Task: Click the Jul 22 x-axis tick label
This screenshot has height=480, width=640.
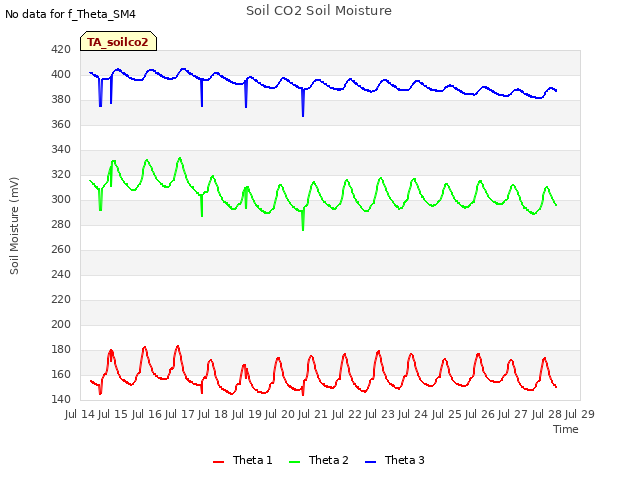Action: [x=348, y=414]
